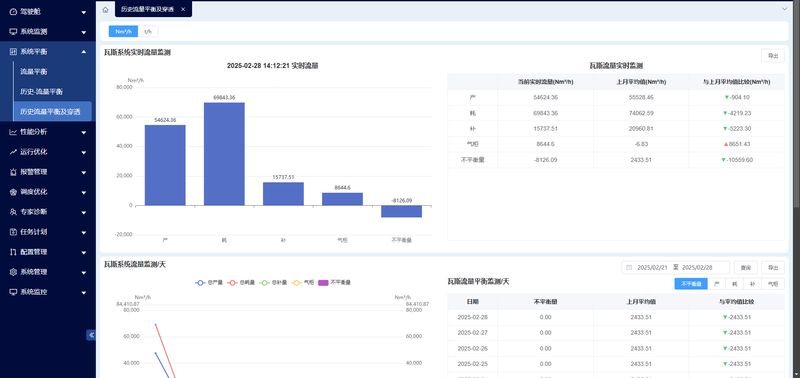The width and height of the screenshot is (800, 378).
Task: Click the 系统平衡 menu icon
Action: pos(13,52)
